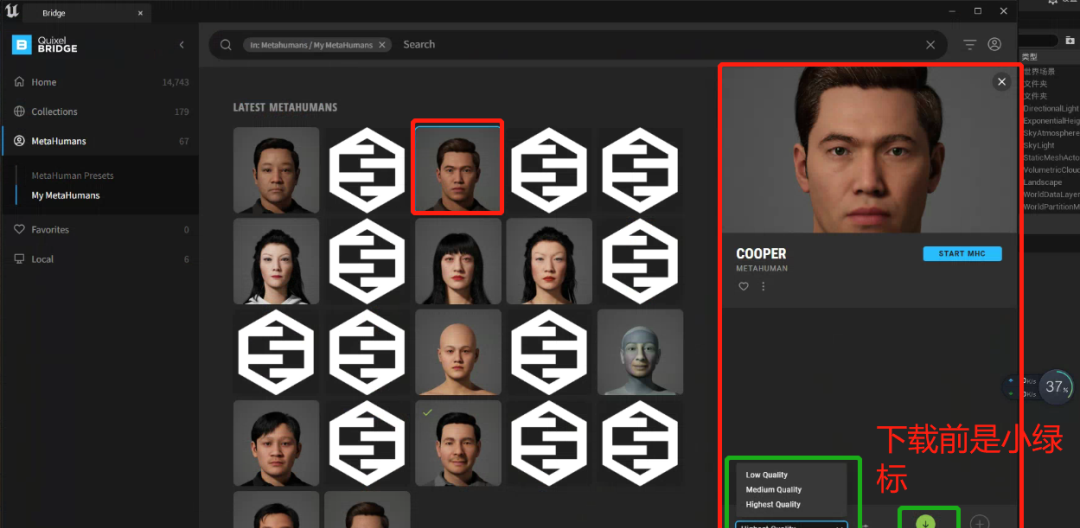This screenshot has height=528, width=1080.
Task: Click the COOPER name heading
Action: click(x=761, y=254)
